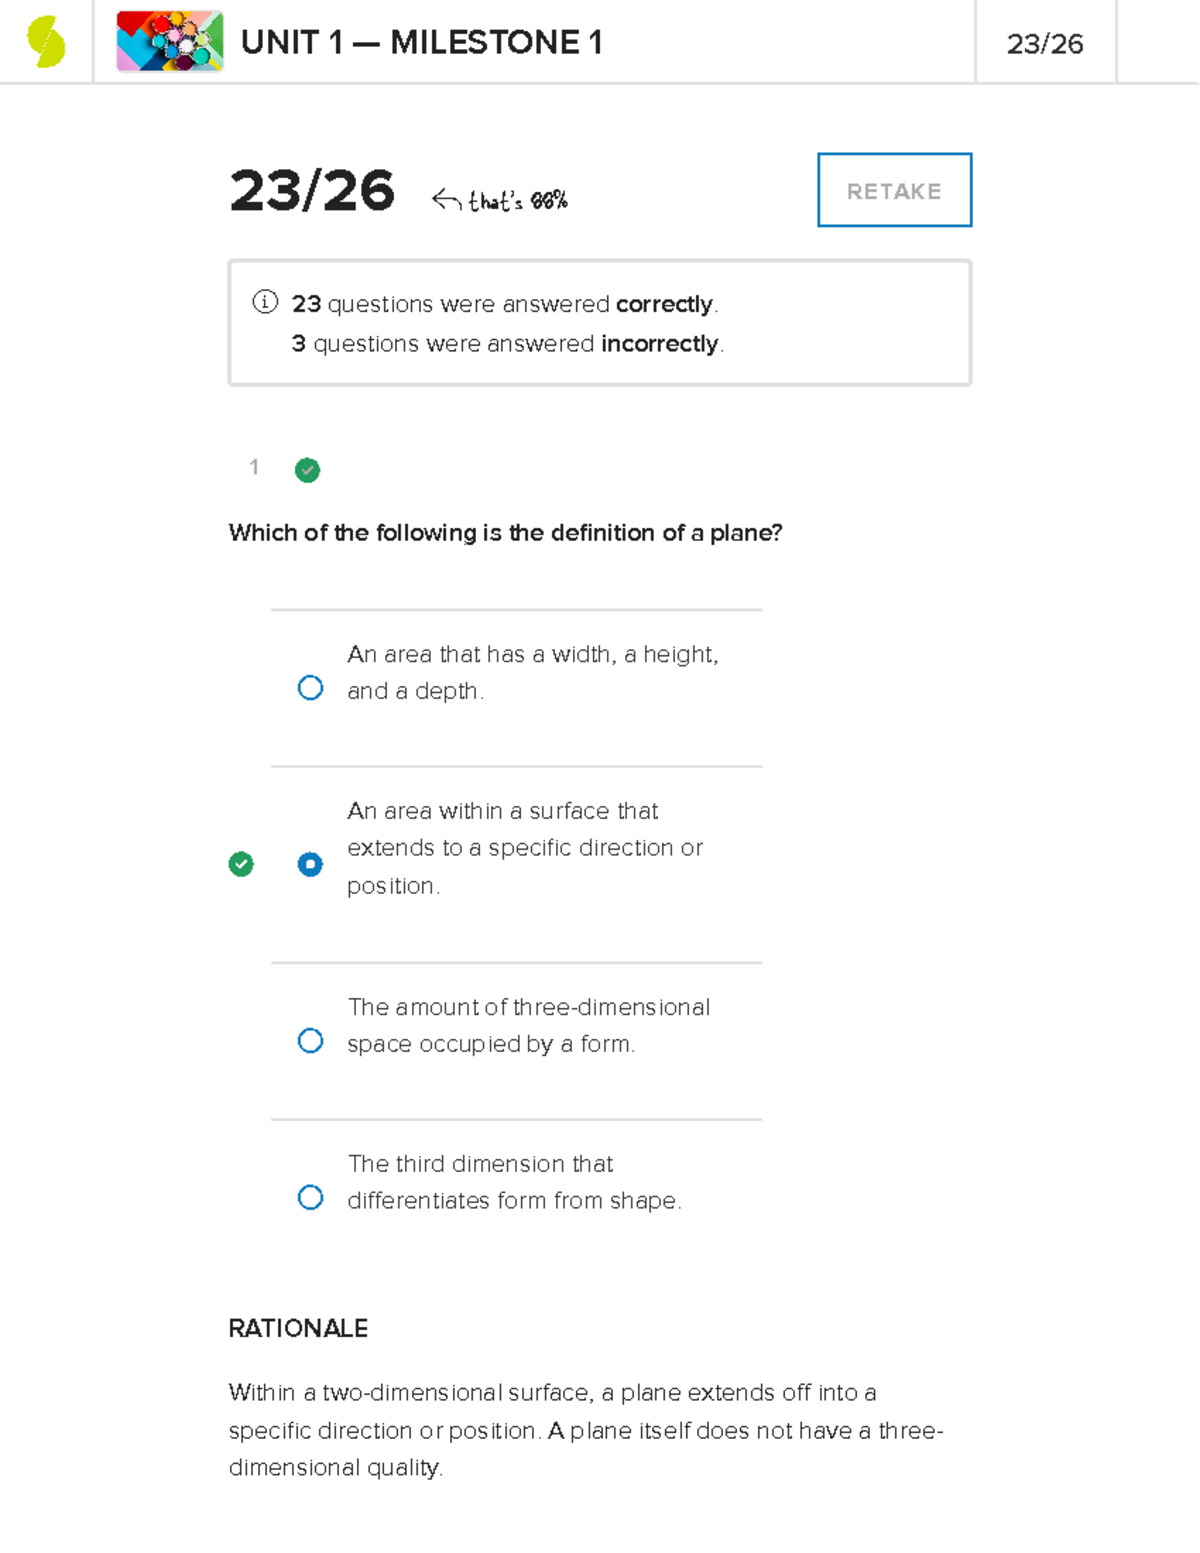Viewport: 1200px width, 1553px height.
Task: Click the green checkmark next to question 1
Action: pyautogui.click(x=307, y=470)
